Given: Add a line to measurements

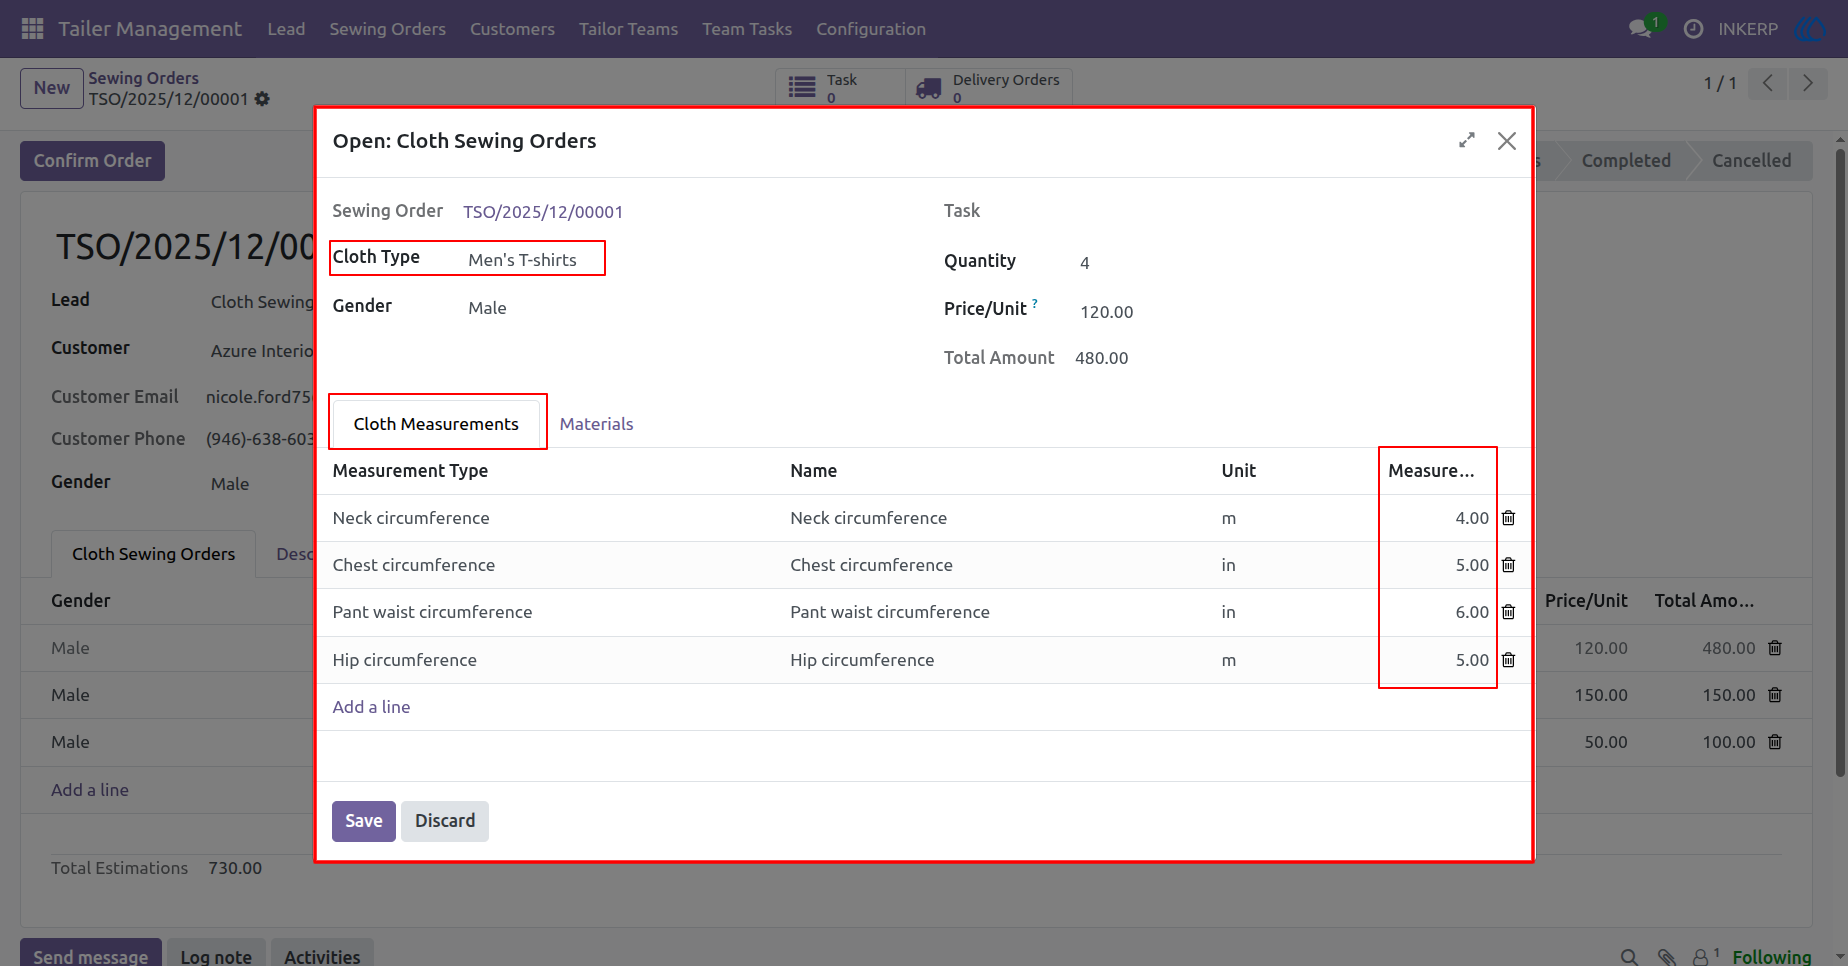Looking at the screenshot, I should [x=371, y=707].
